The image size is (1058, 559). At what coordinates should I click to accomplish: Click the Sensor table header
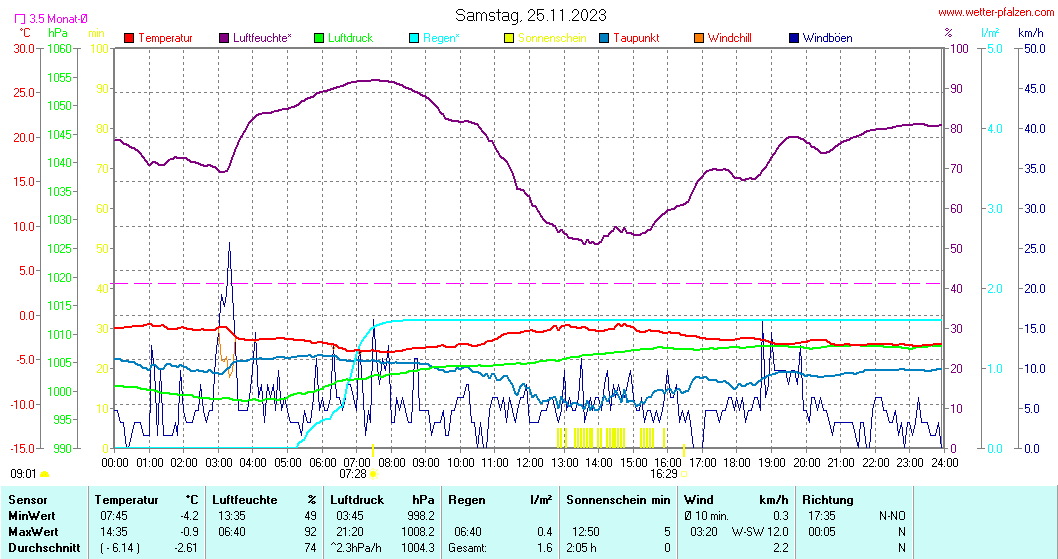pyautogui.click(x=28, y=500)
